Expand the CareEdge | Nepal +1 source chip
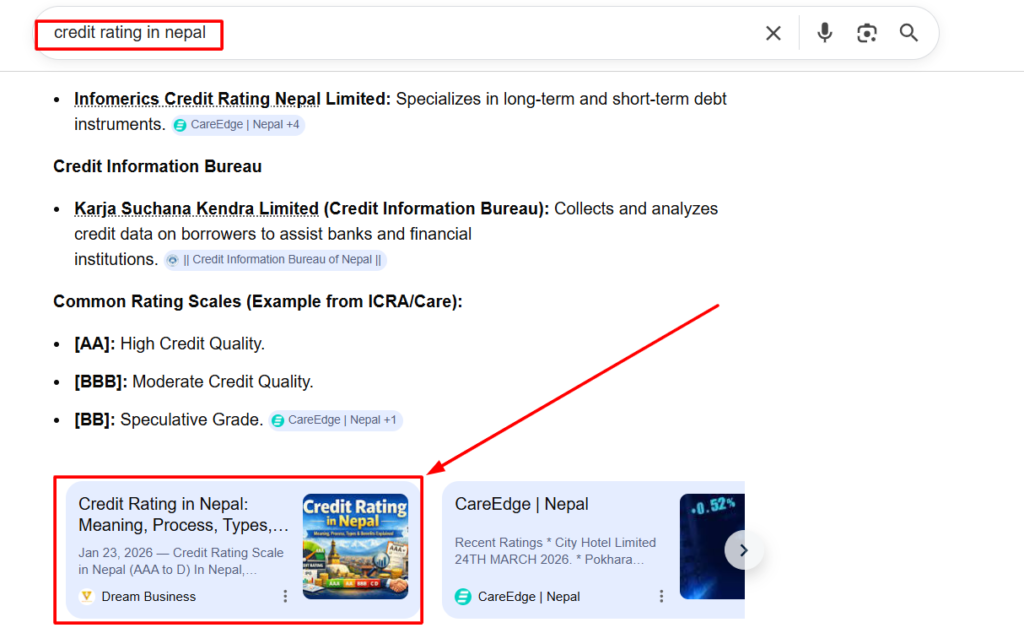The height and width of the screenshot is (644, 1024). pyautogui.click(x=336, y=420)
